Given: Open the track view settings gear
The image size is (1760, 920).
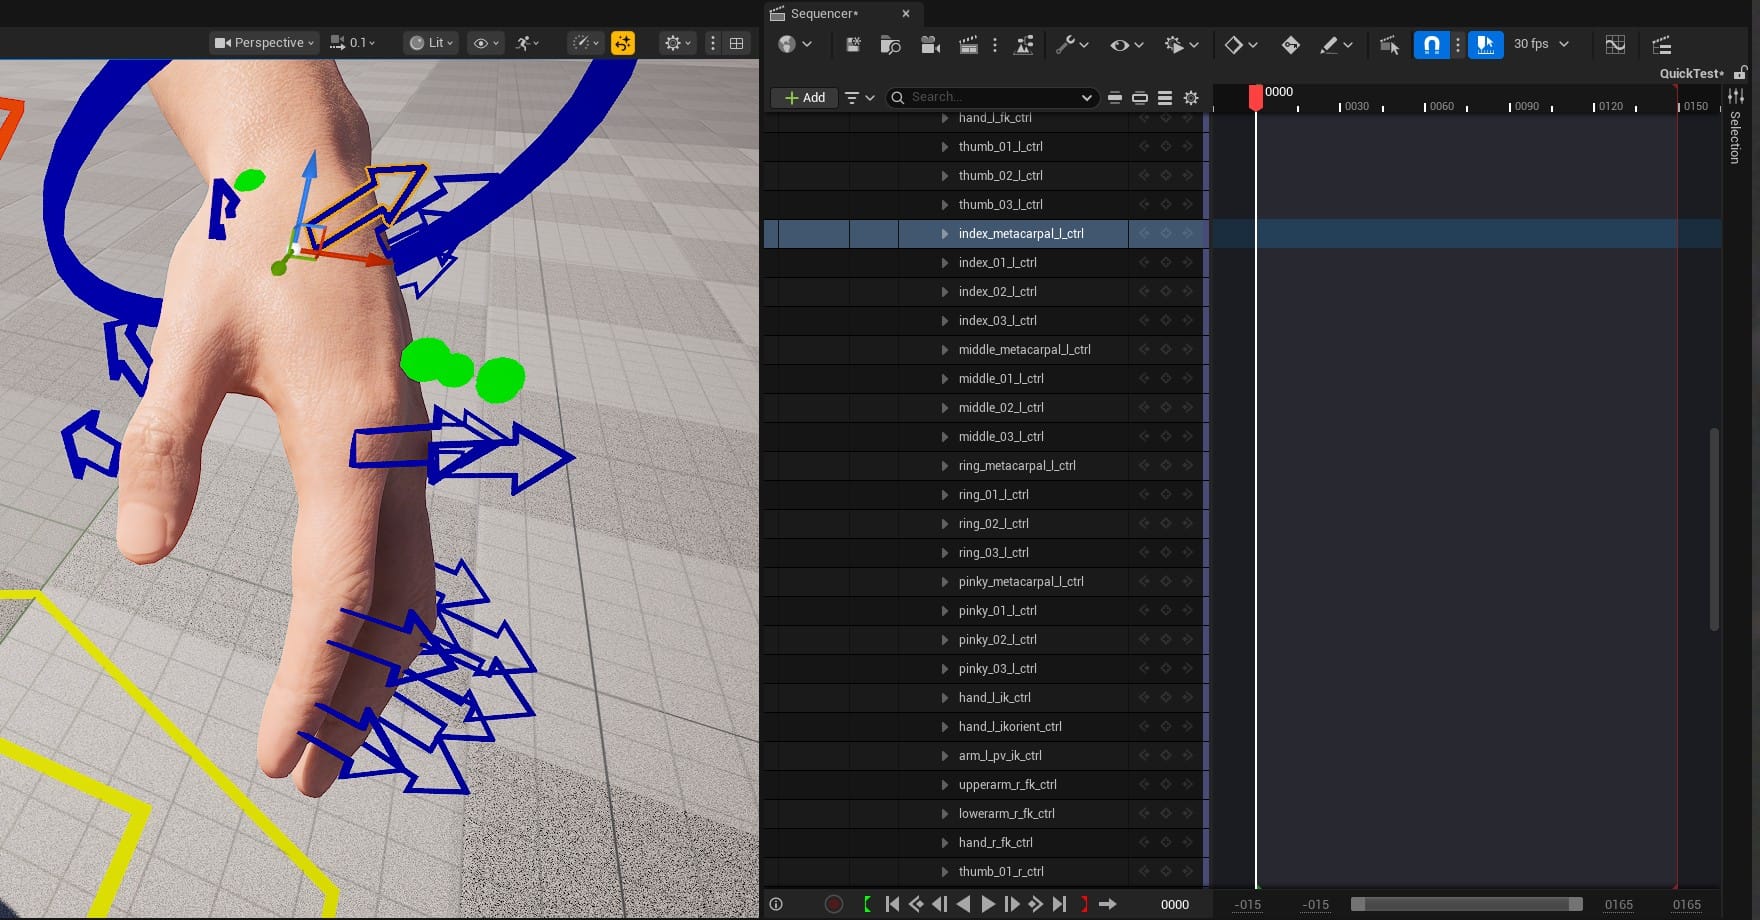Looking at the screenshot, I should [x=1190, y=98].
